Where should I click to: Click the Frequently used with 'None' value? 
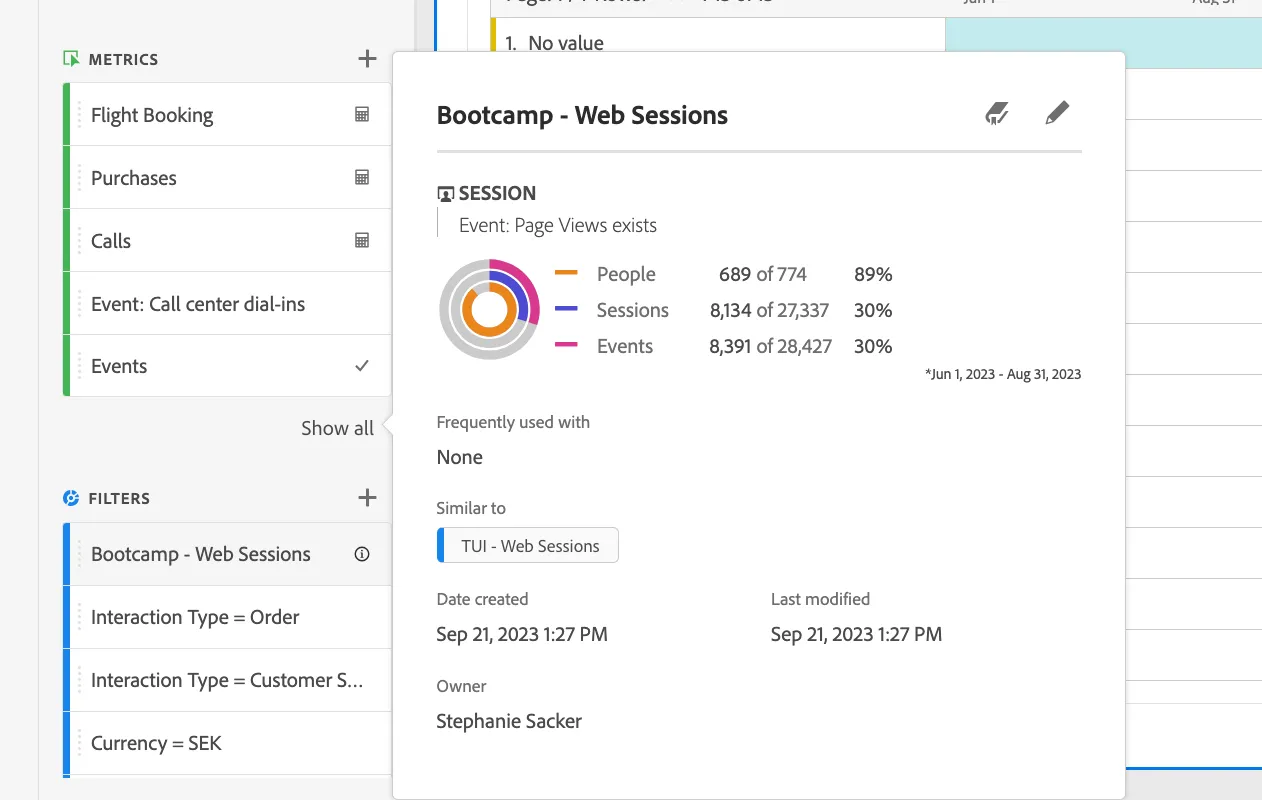point(460,457)
